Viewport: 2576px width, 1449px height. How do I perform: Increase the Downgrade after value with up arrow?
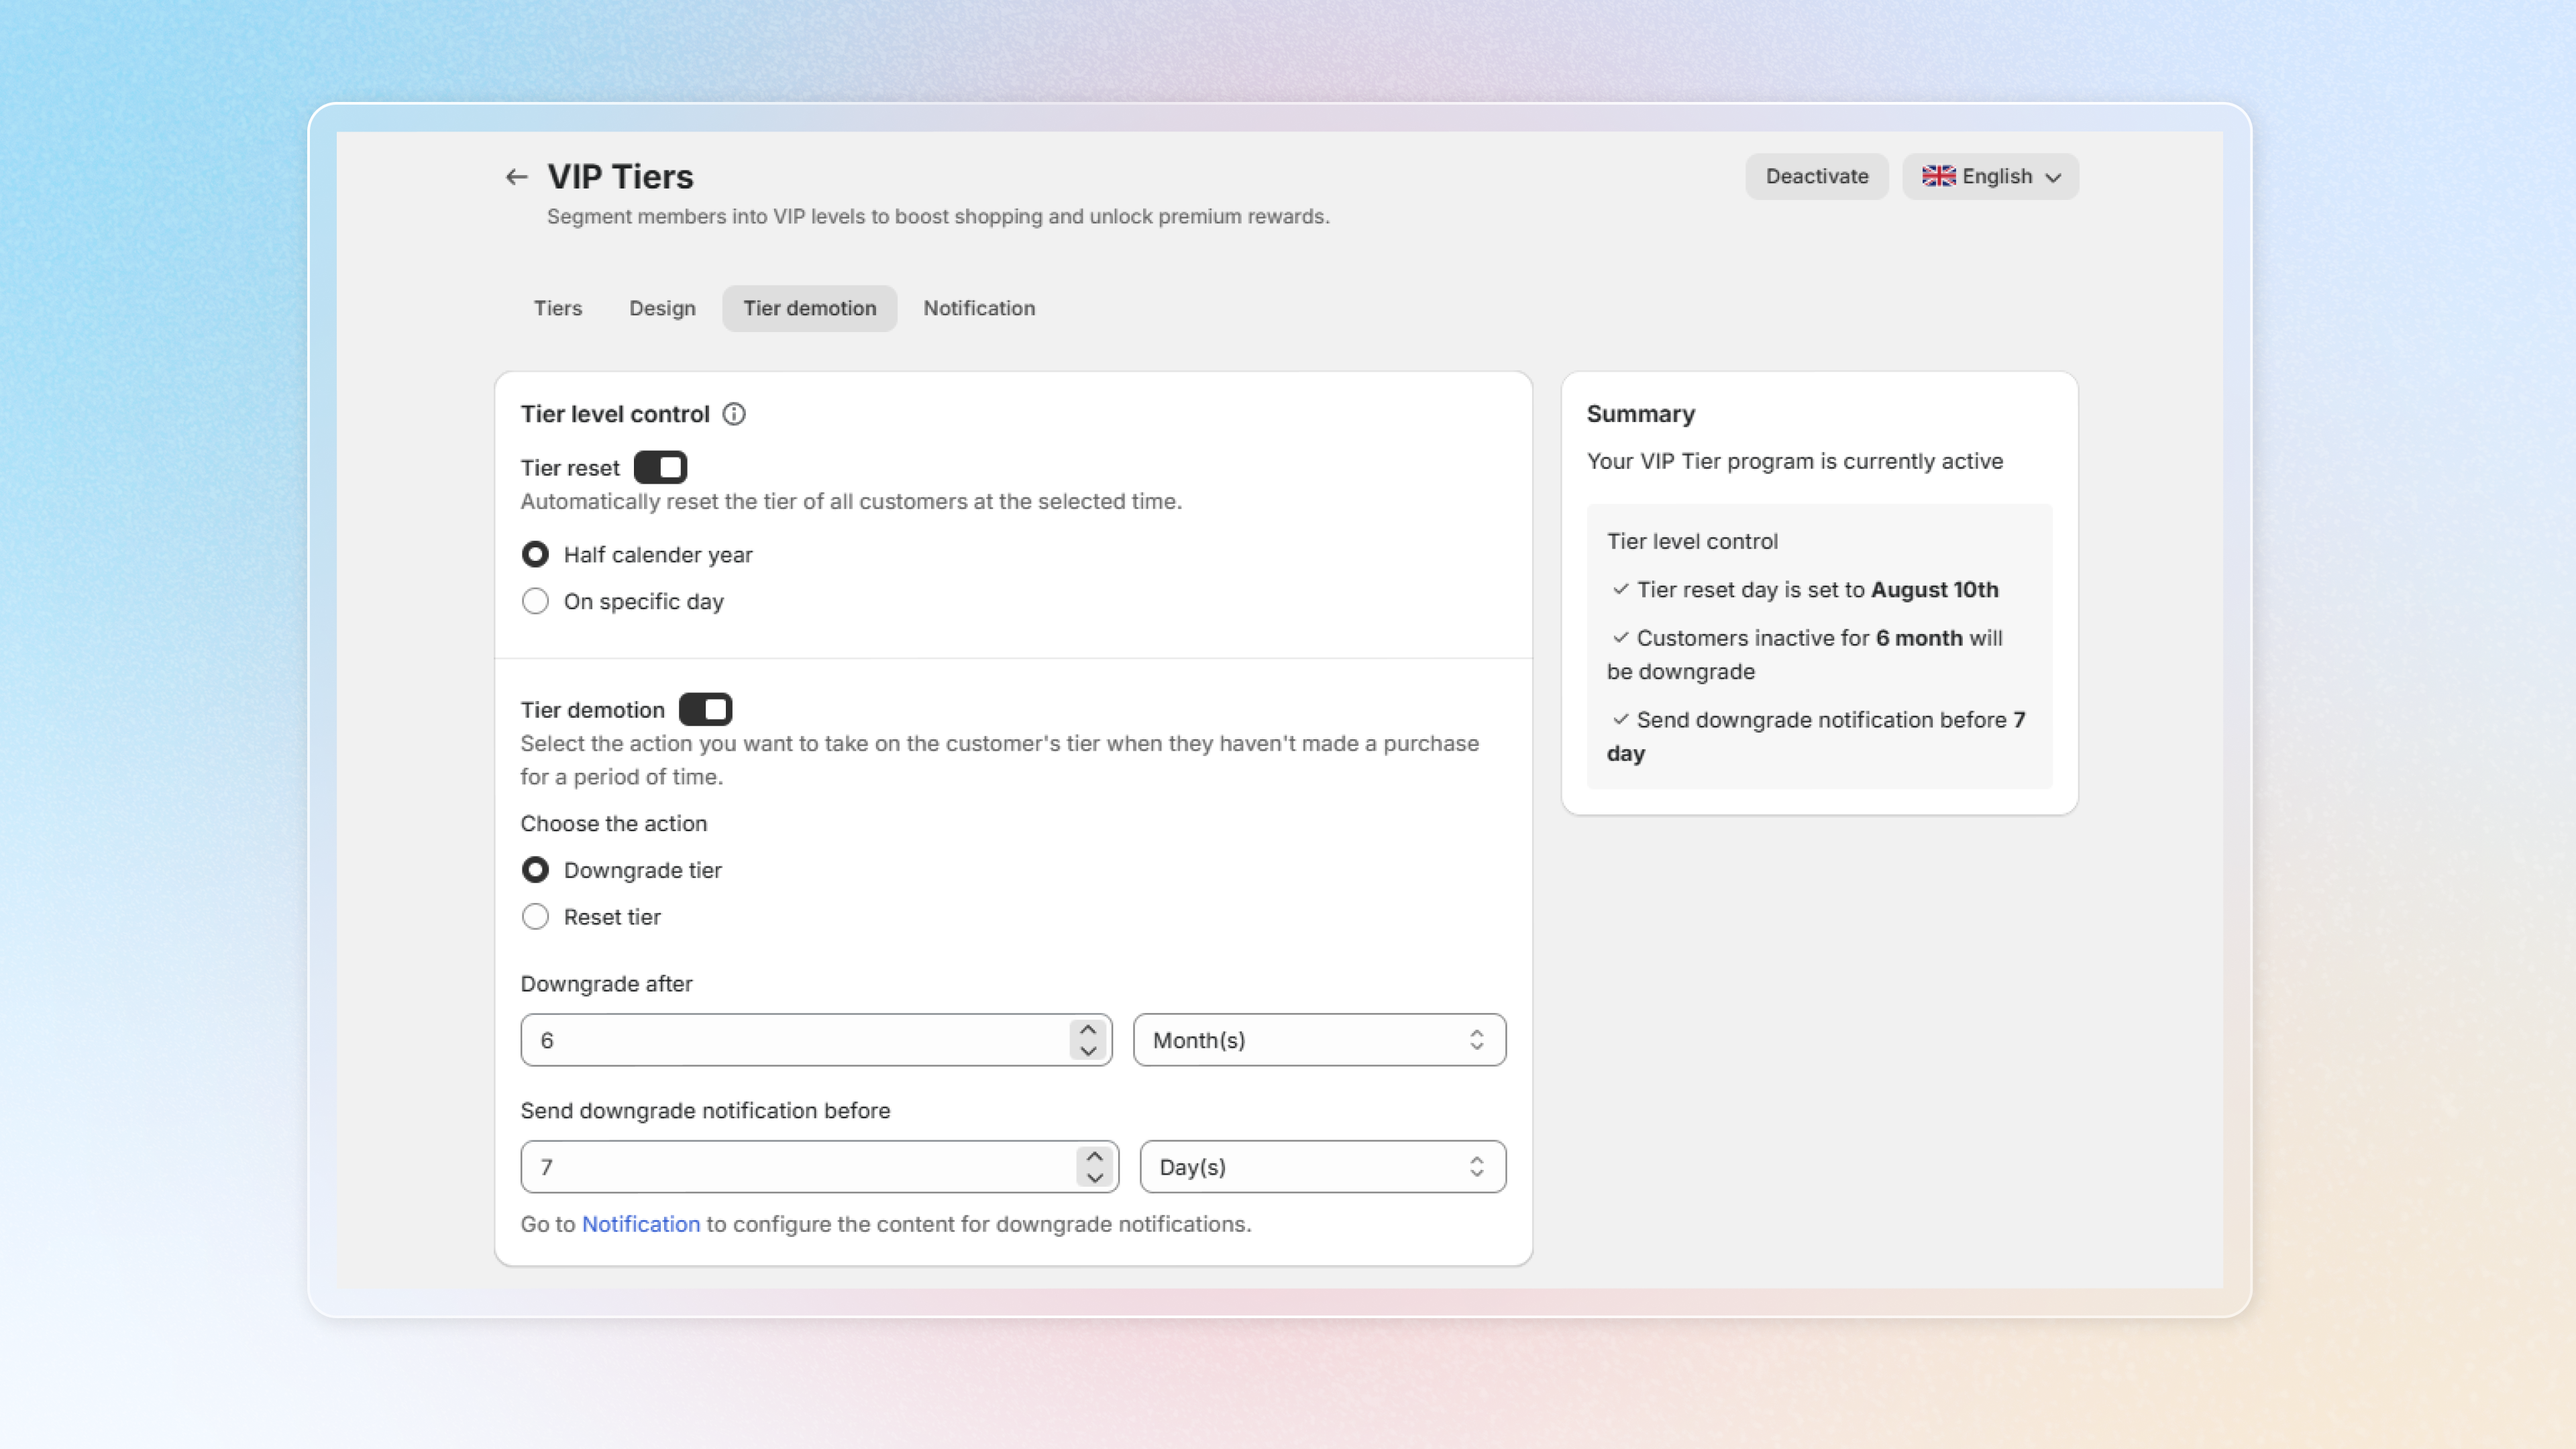point(1088,1029)
